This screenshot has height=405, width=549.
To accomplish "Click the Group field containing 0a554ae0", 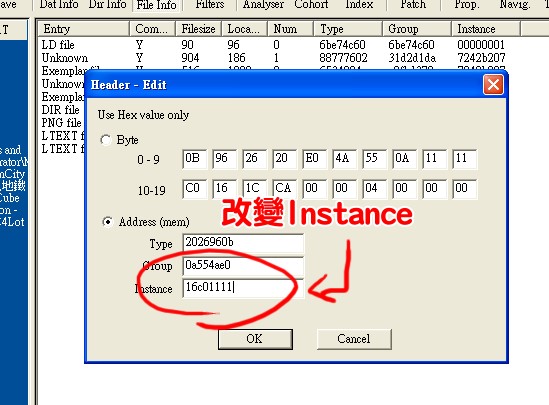I will pos(243,265).
